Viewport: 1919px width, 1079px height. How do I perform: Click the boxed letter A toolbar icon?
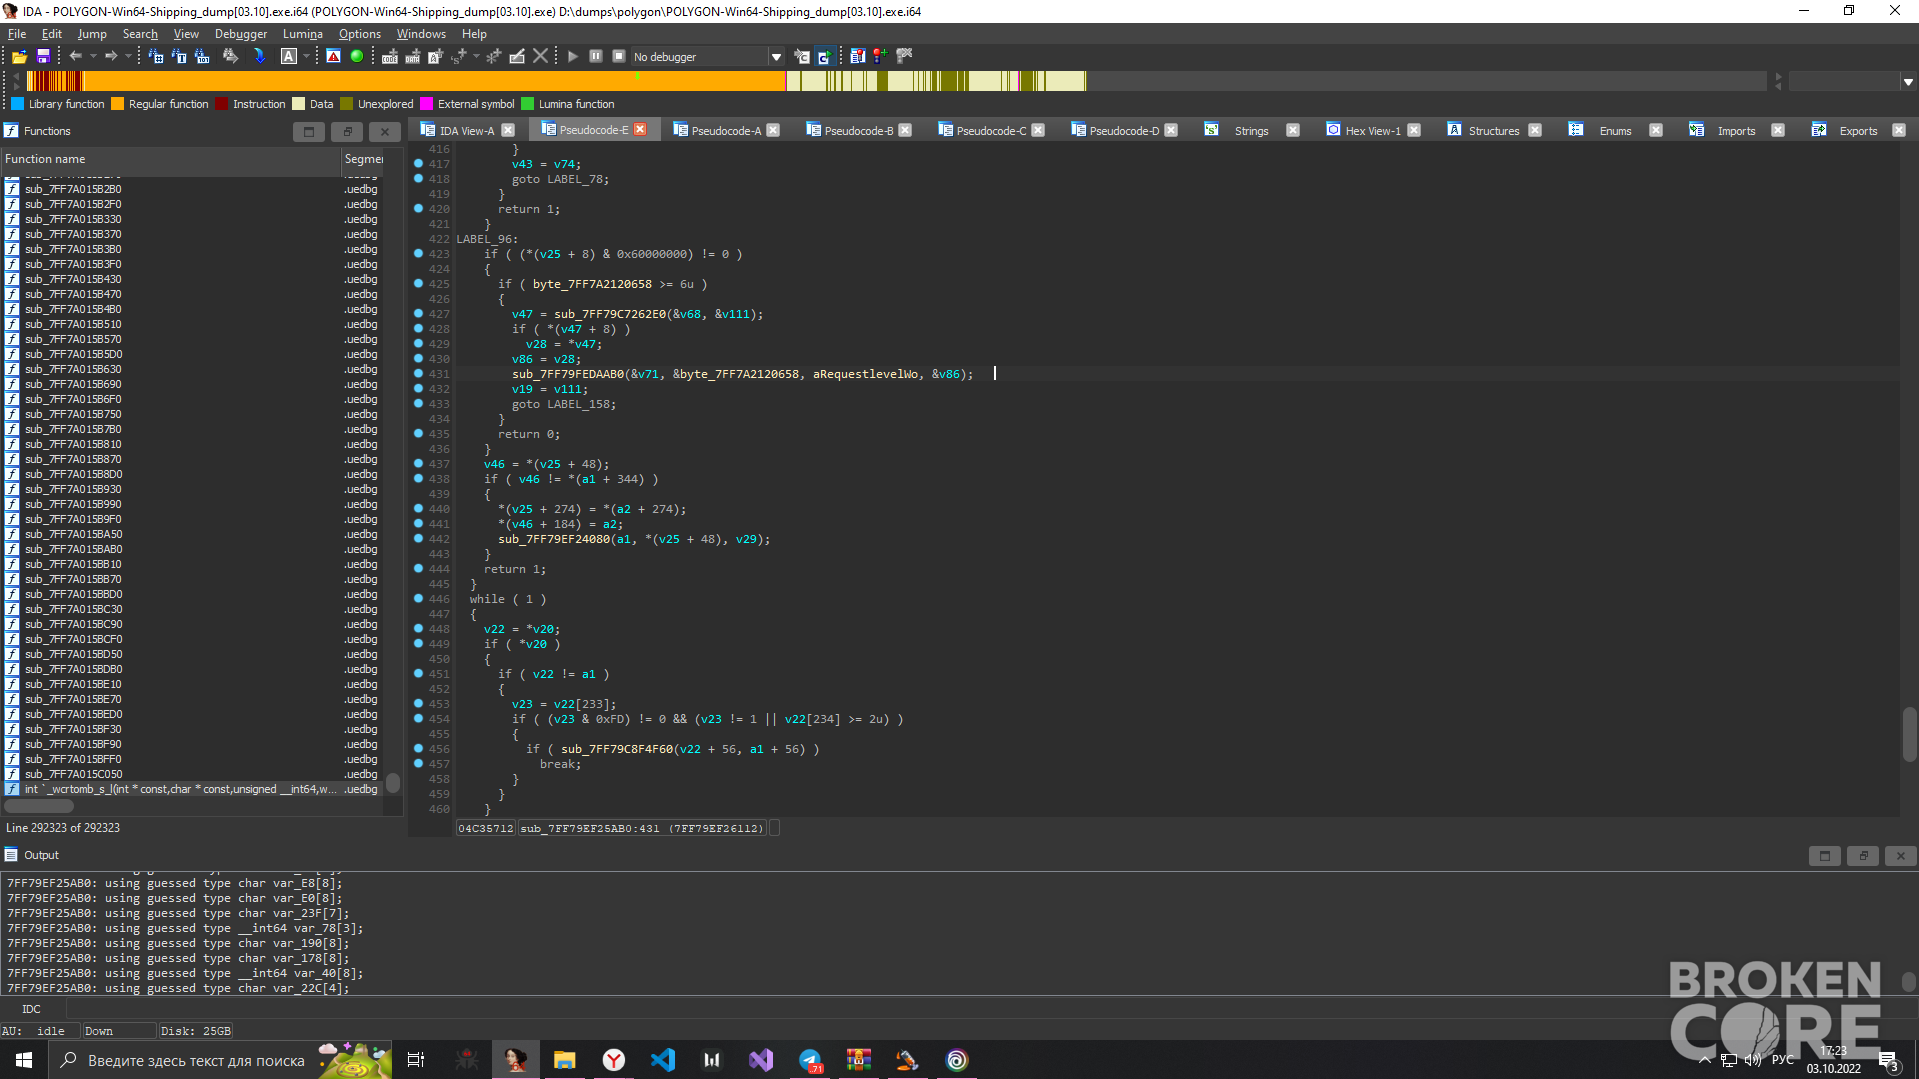[289, 57]
